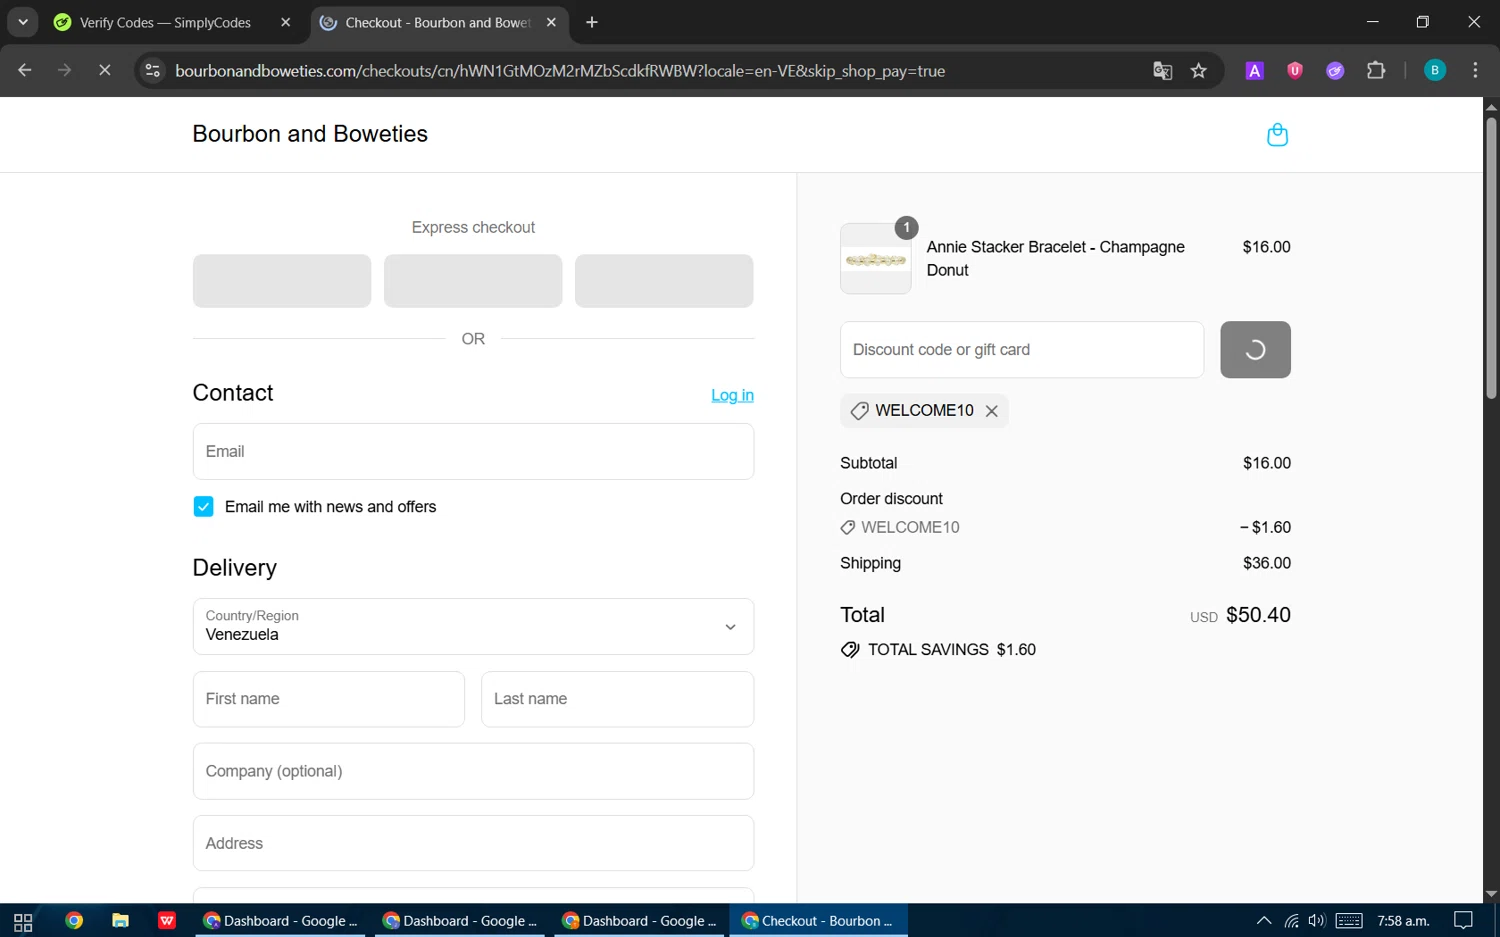Expand the Country/Region dropdown
The image size is (1500, 937).
[x=473, y=627]
